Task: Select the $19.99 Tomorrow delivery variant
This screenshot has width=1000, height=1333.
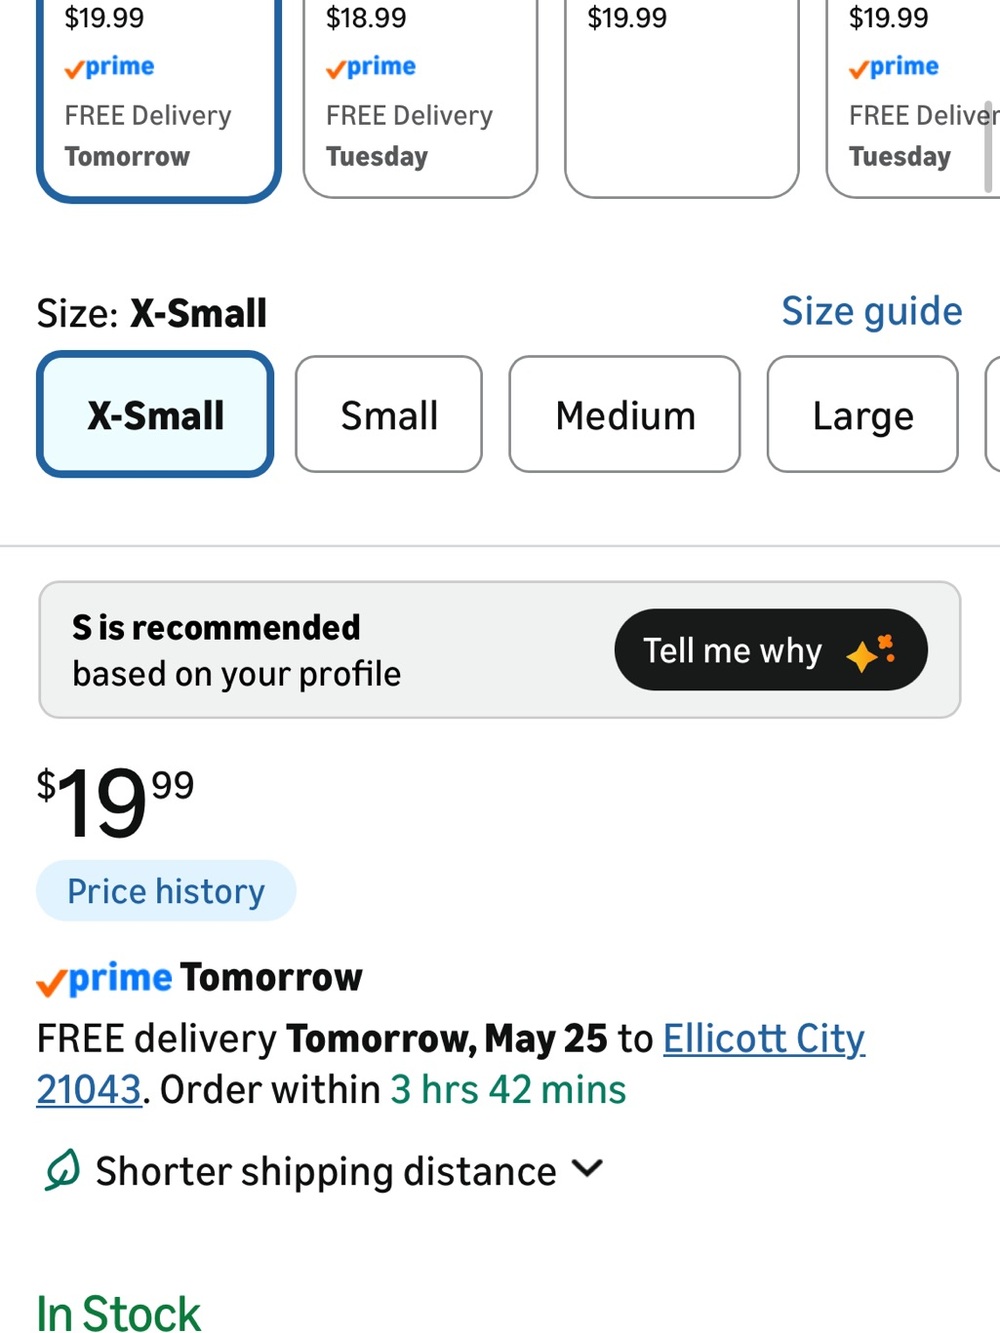Action: click(x=159, y=99)
